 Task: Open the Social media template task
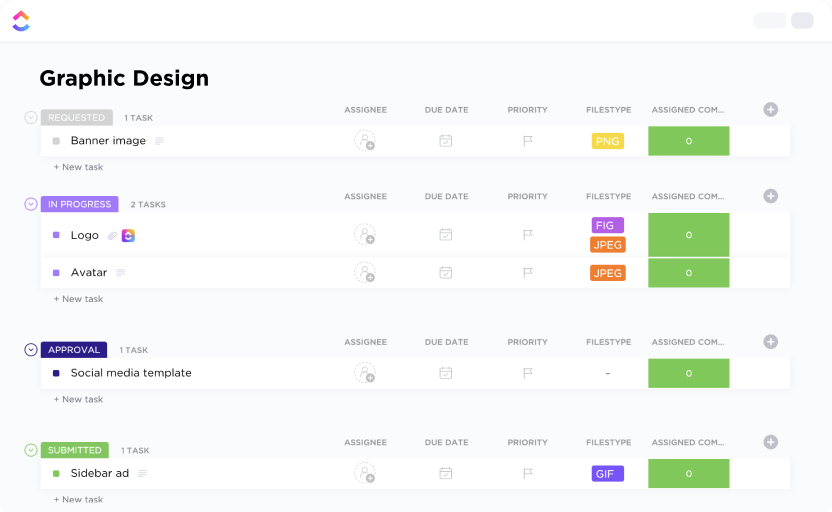[x=131, y=373]
